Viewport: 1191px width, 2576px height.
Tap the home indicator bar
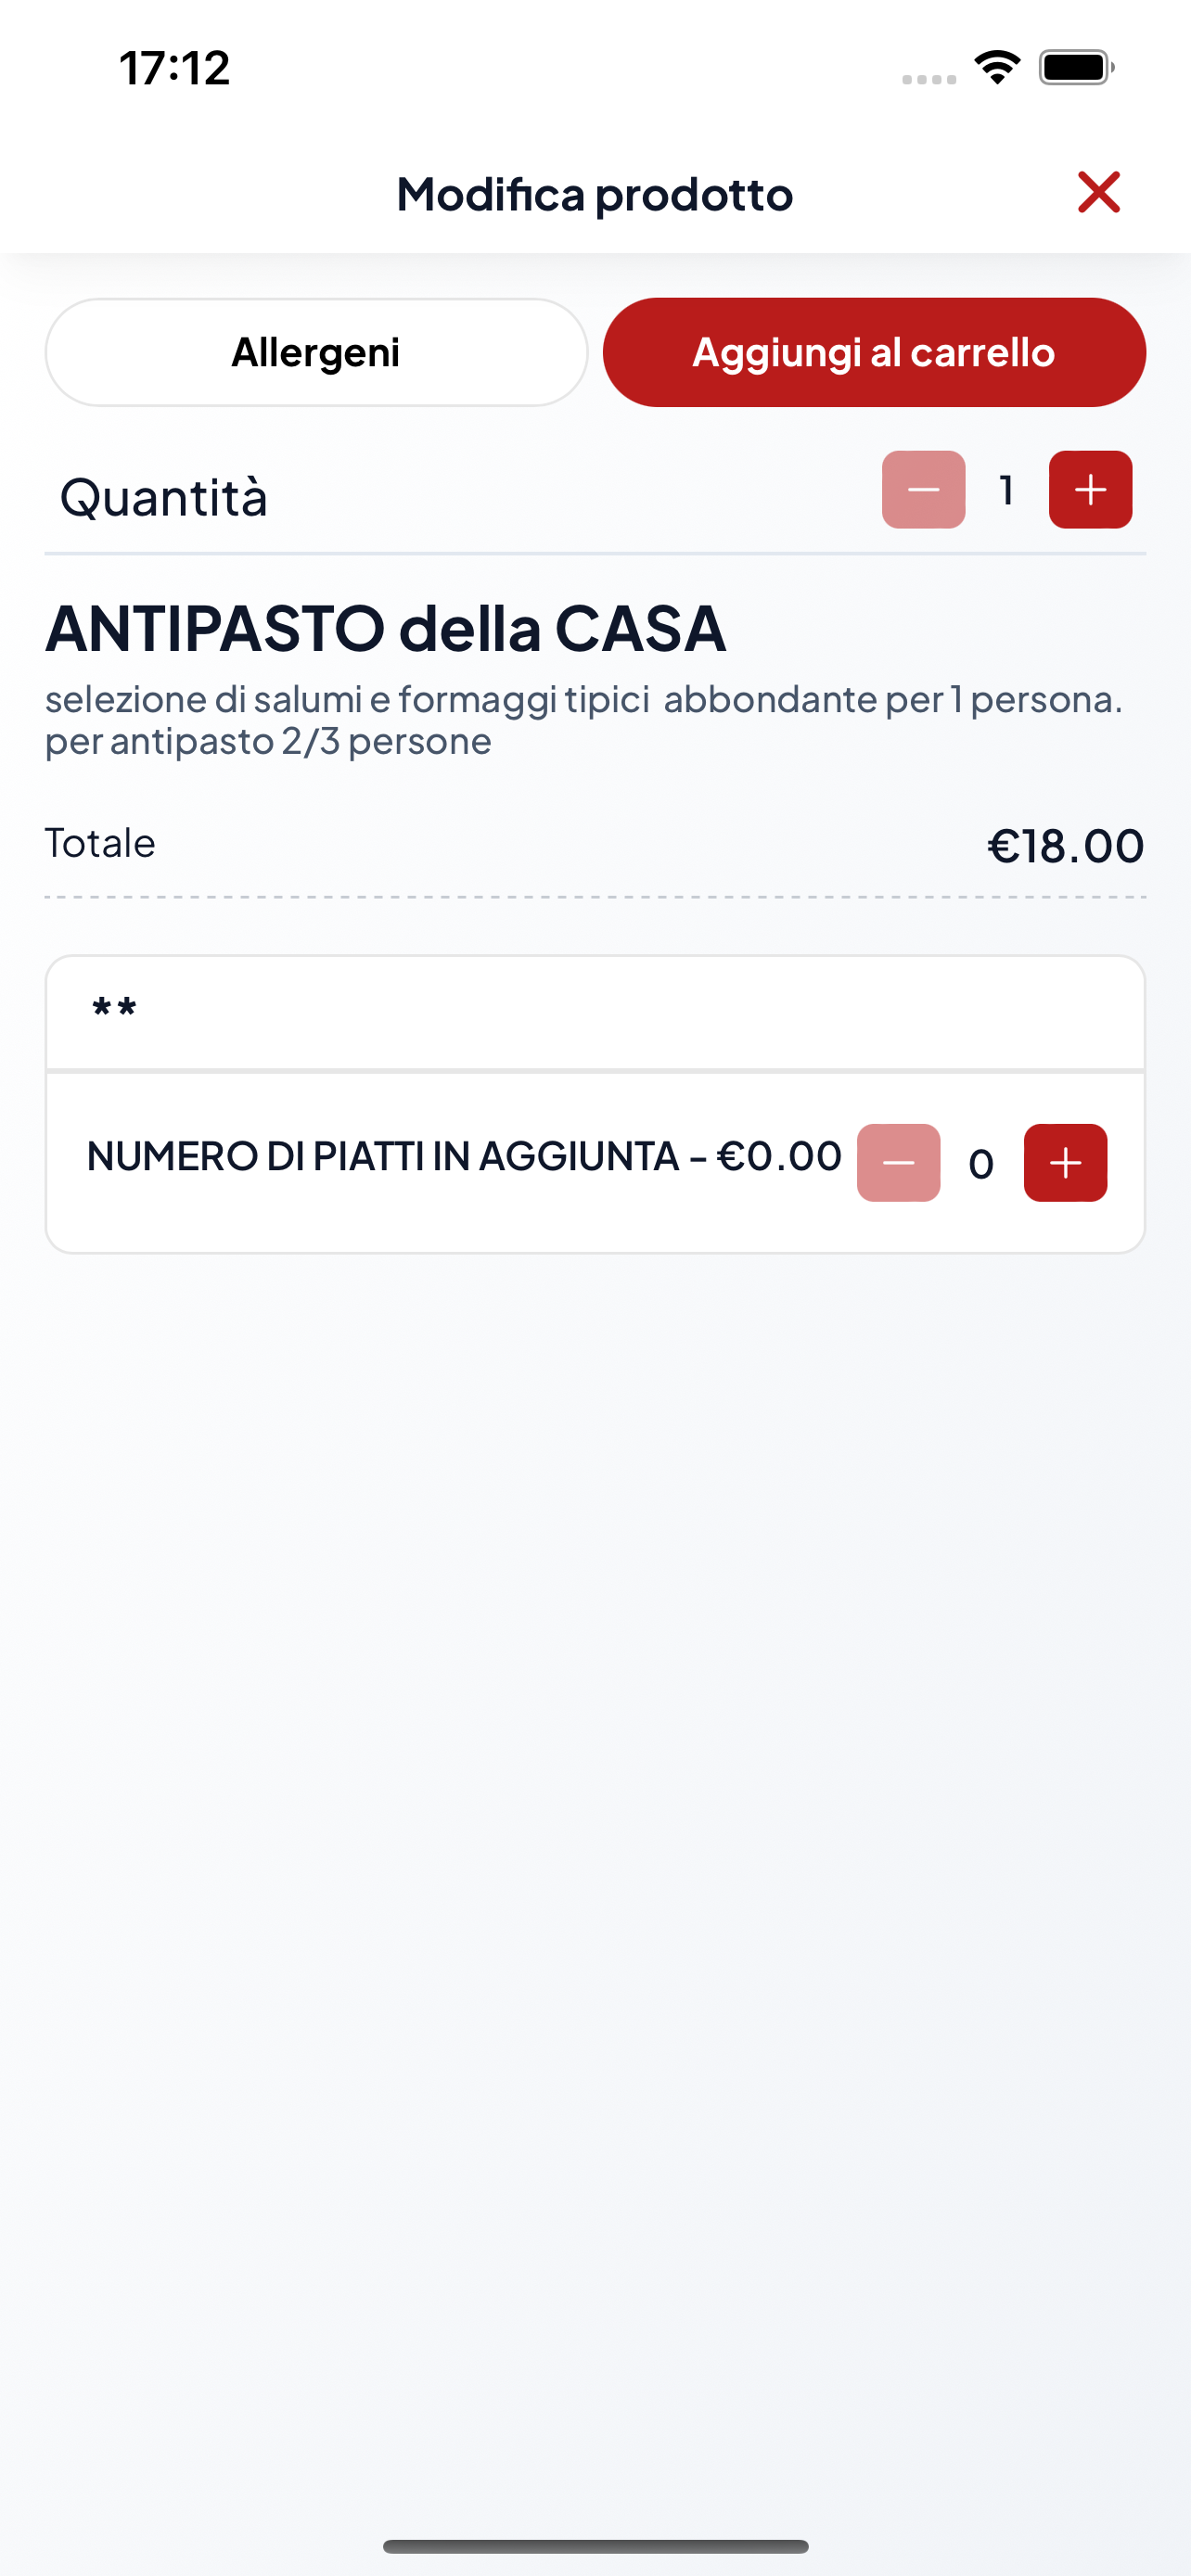click(x=595, y=2545)
